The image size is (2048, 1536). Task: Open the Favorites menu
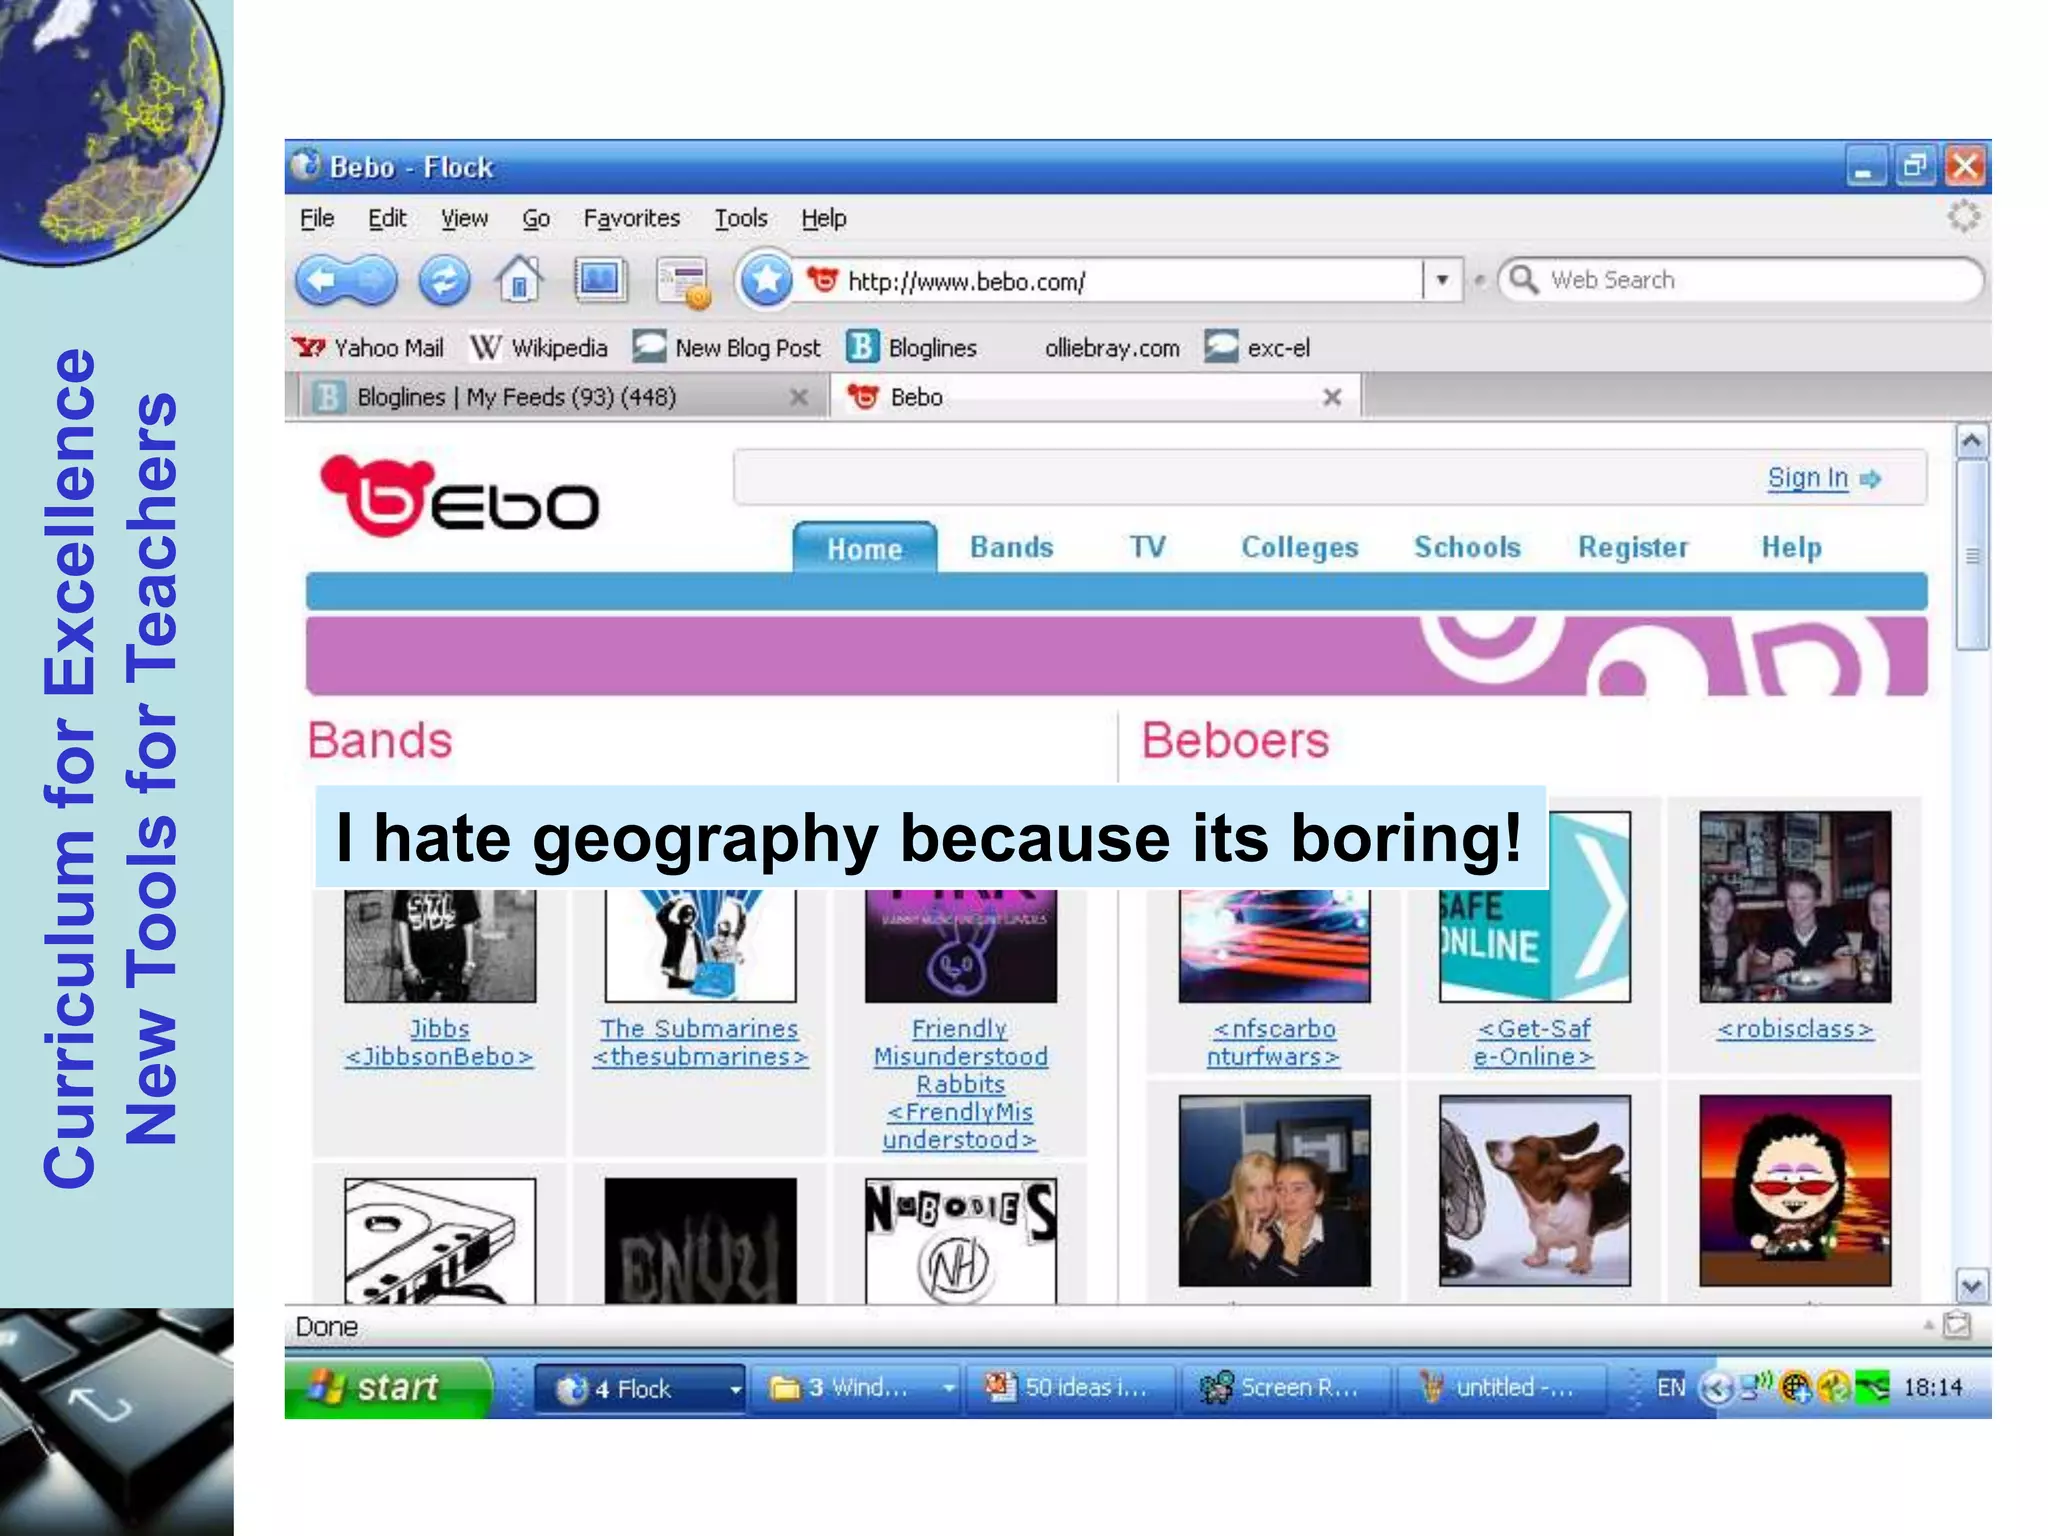[x=631, y=218]
